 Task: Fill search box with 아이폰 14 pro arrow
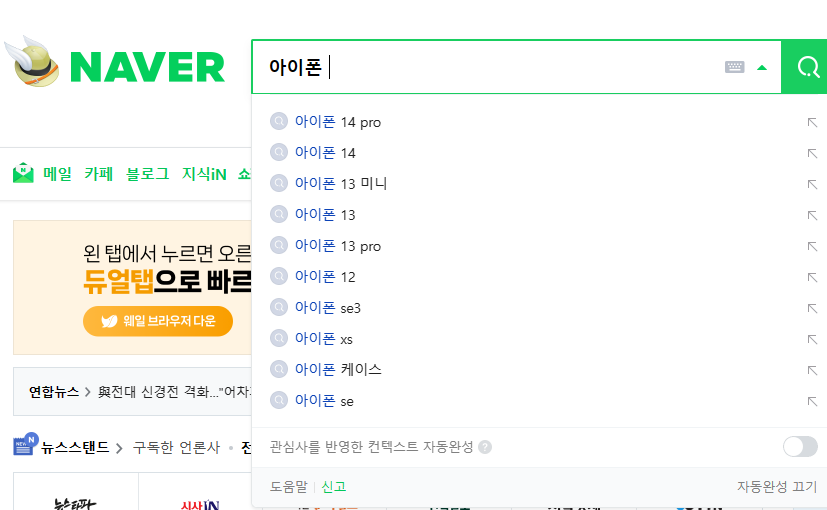click(812, 122)
